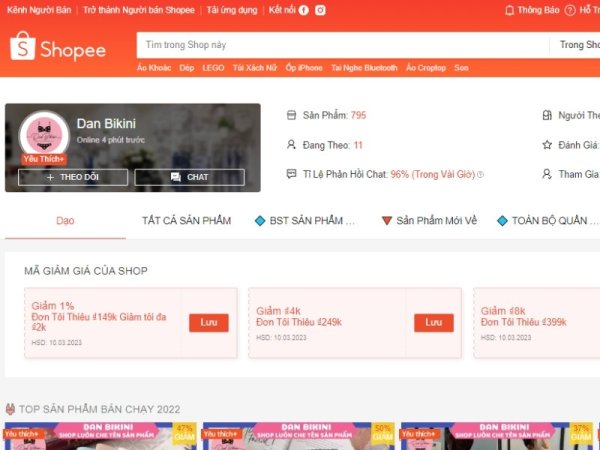The width and height of the screenshot is (600, 450).
Task: Open Shopee's Facebook page icon
Action: point(303,10)
